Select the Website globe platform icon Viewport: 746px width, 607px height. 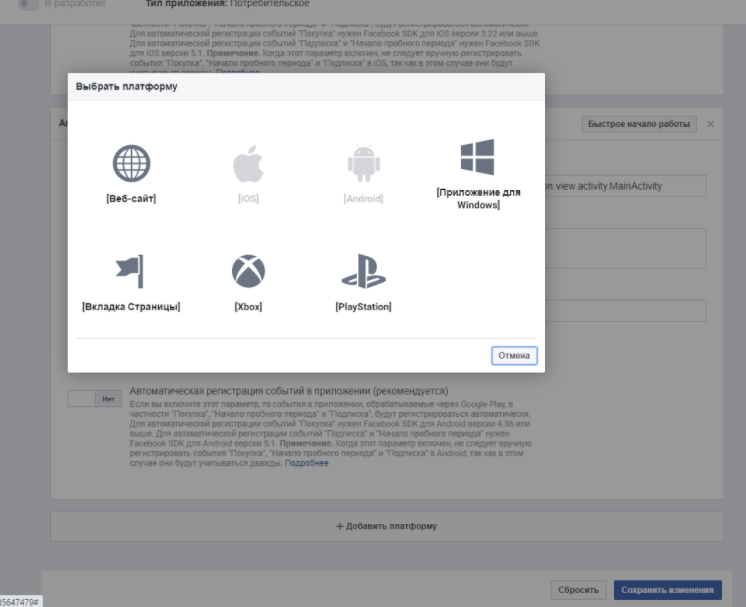(x=131, y=163)
